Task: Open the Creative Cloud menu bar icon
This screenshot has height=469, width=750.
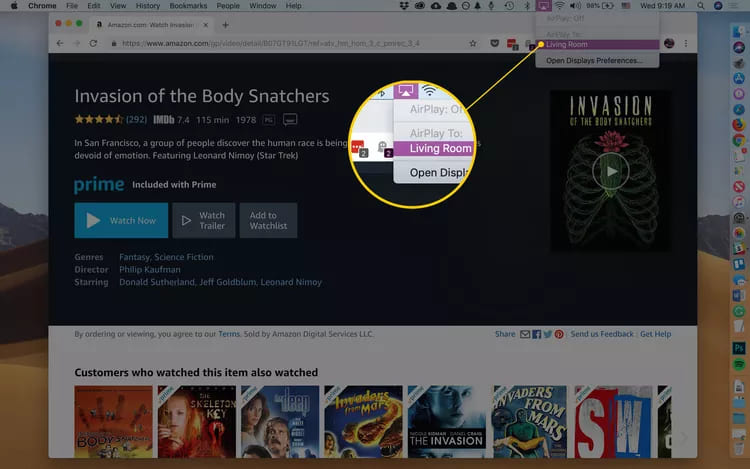Action: pyautogui.click(x=419, y=6)
